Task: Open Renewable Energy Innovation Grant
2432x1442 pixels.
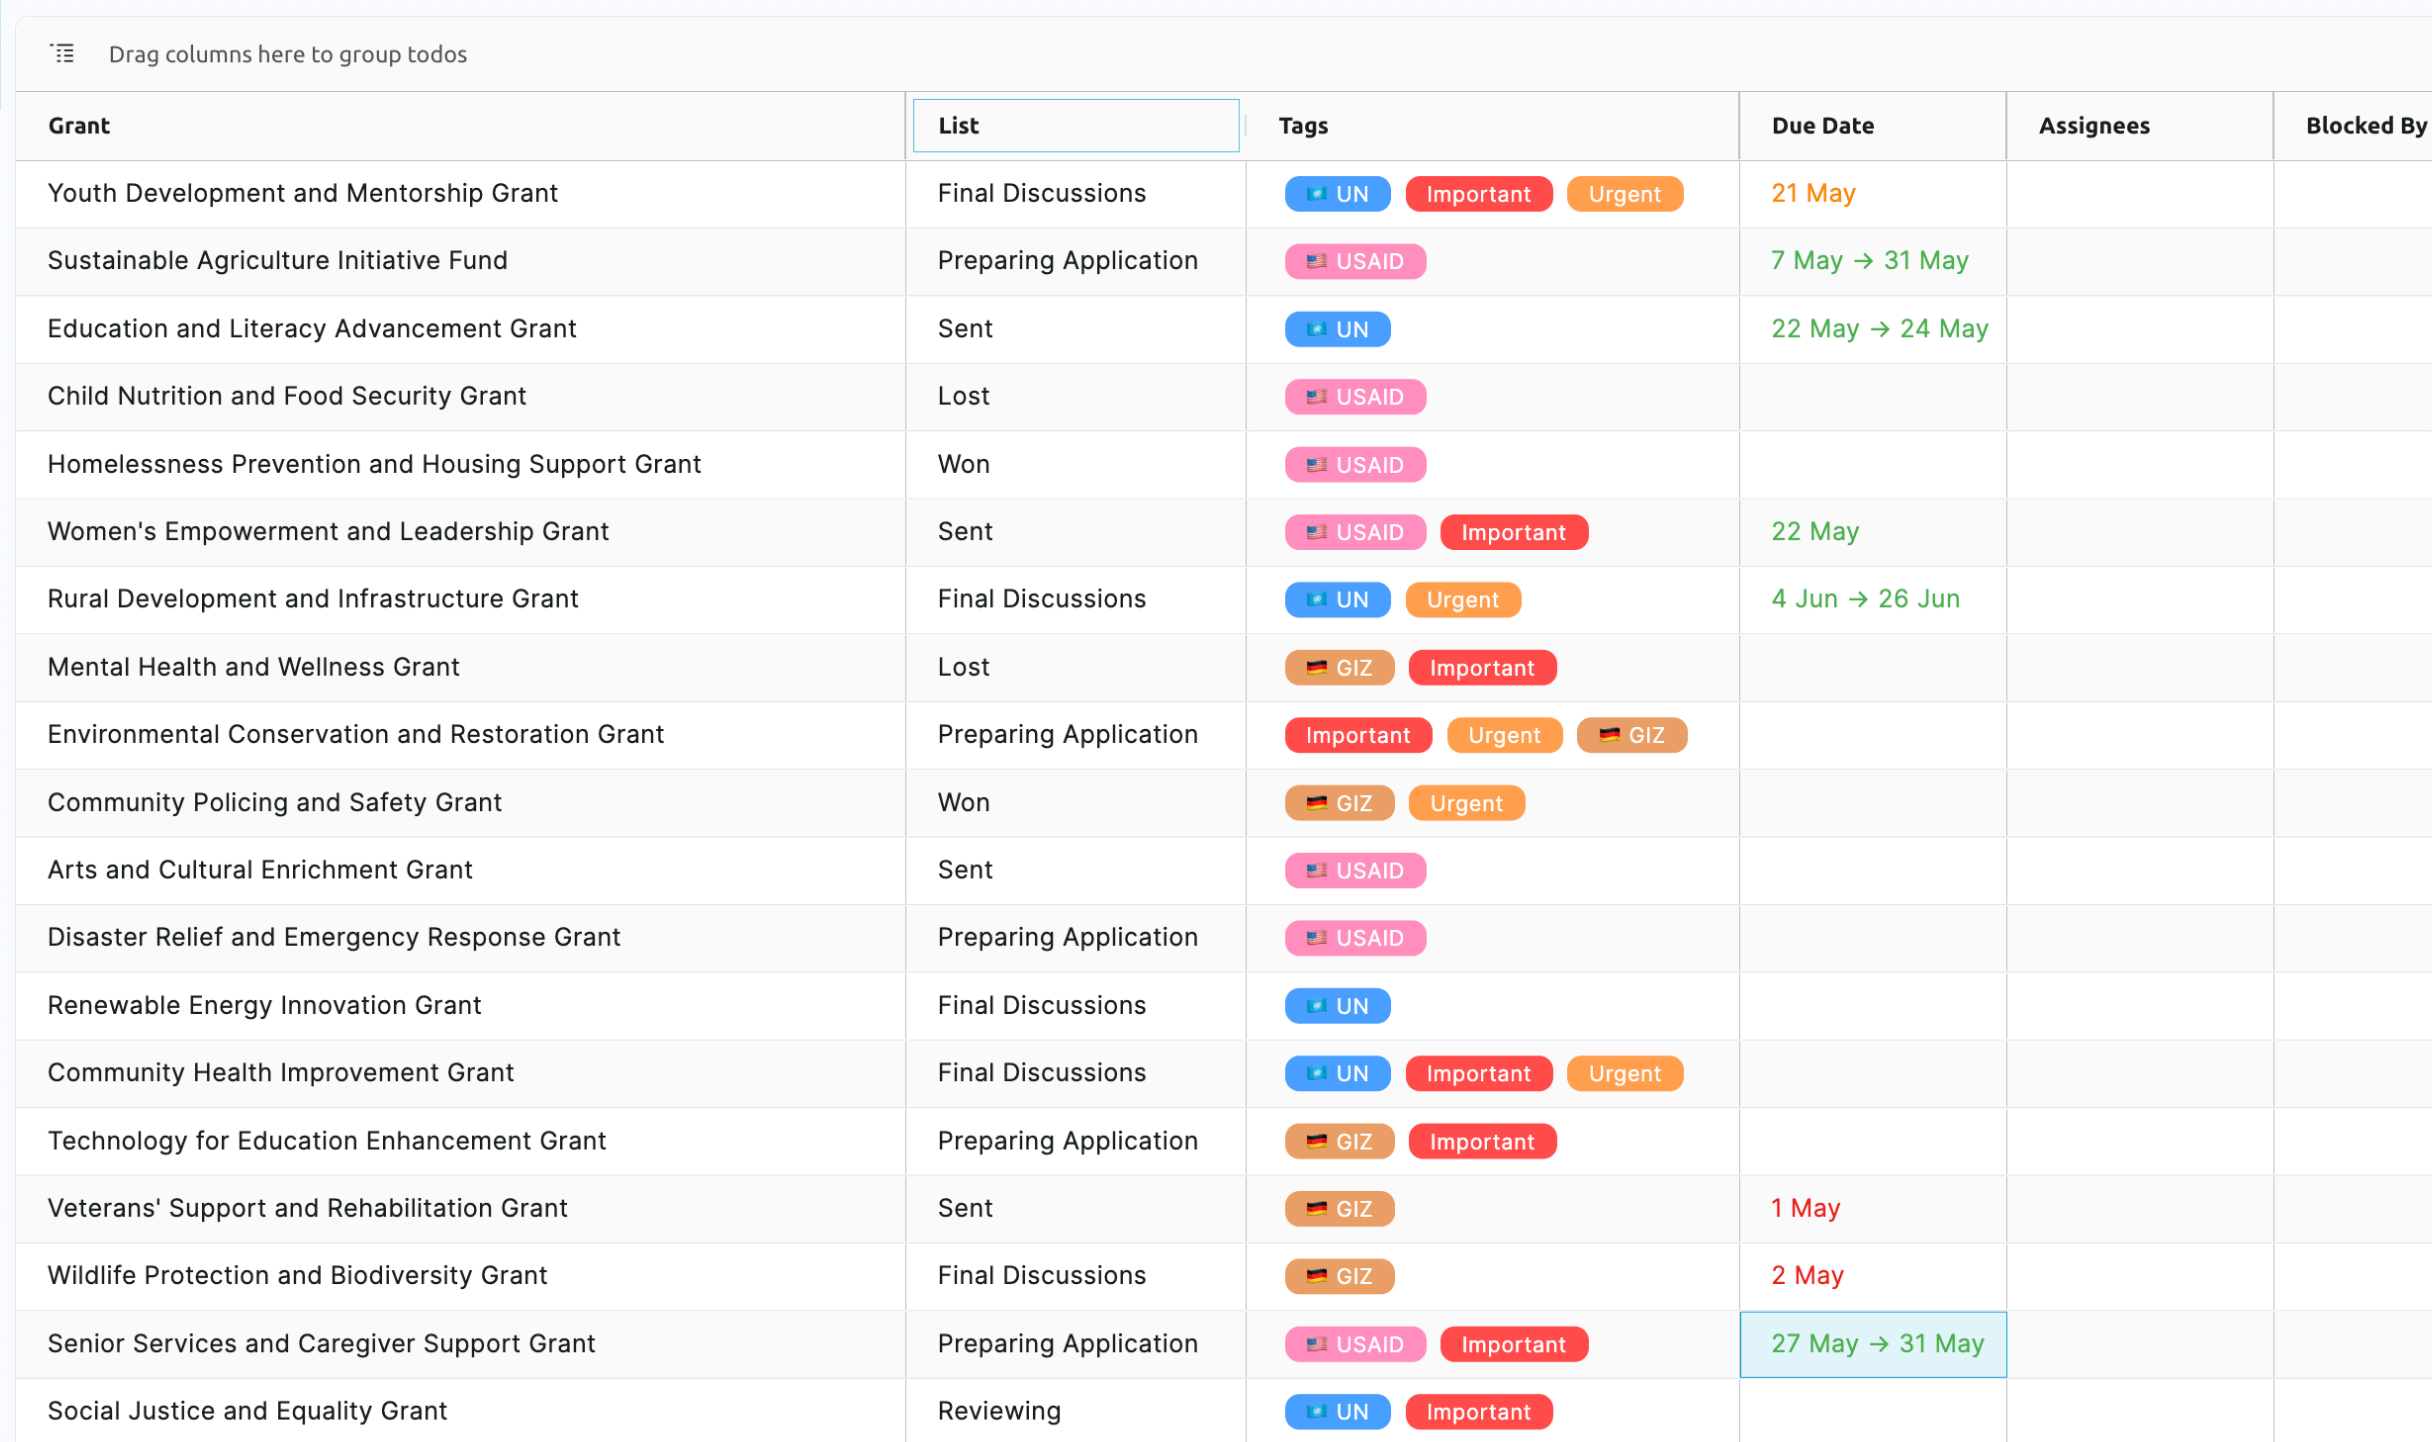Action: [264, 1005]
